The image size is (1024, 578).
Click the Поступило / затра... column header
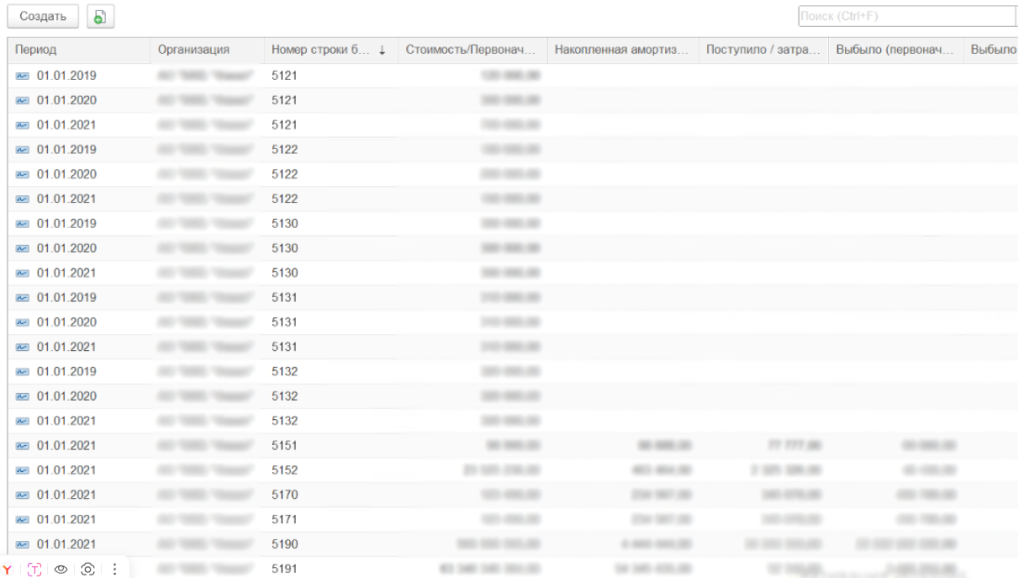762,50
